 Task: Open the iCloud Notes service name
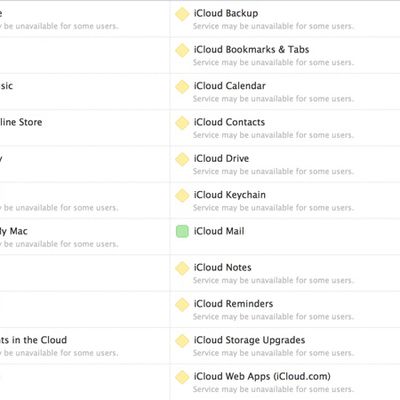(x=223, y=268)
